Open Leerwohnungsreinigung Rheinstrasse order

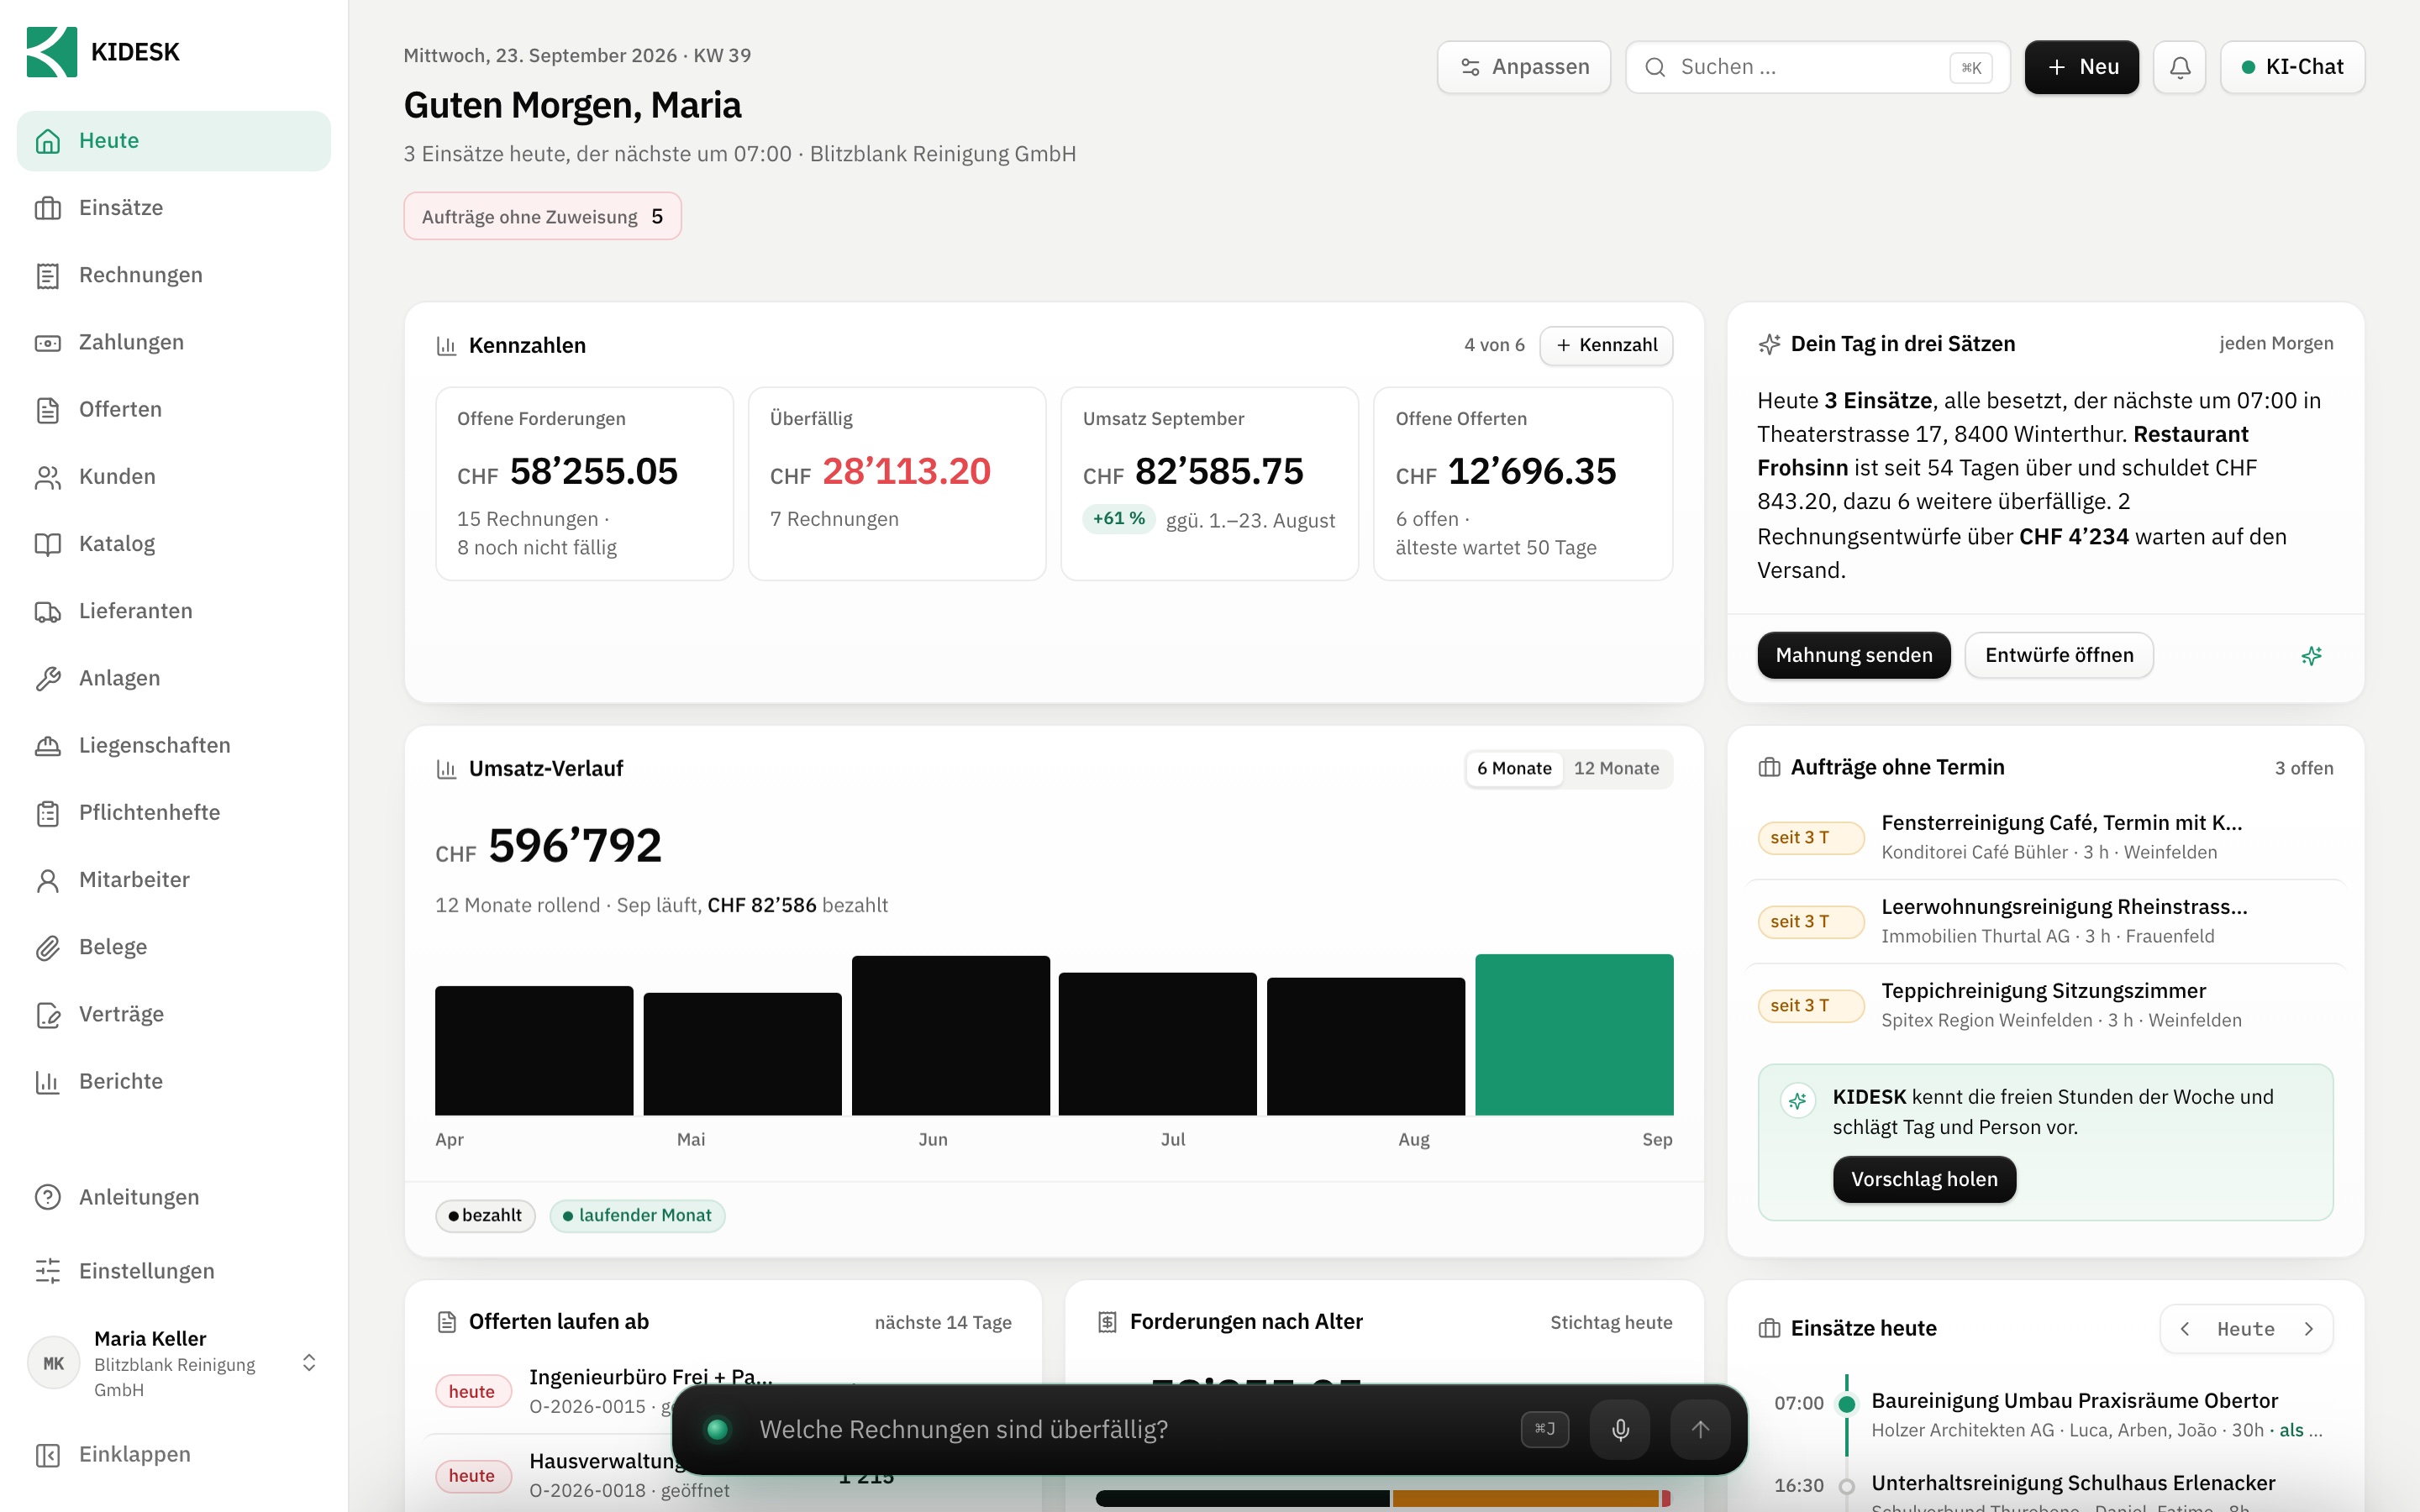(2045, 921)
